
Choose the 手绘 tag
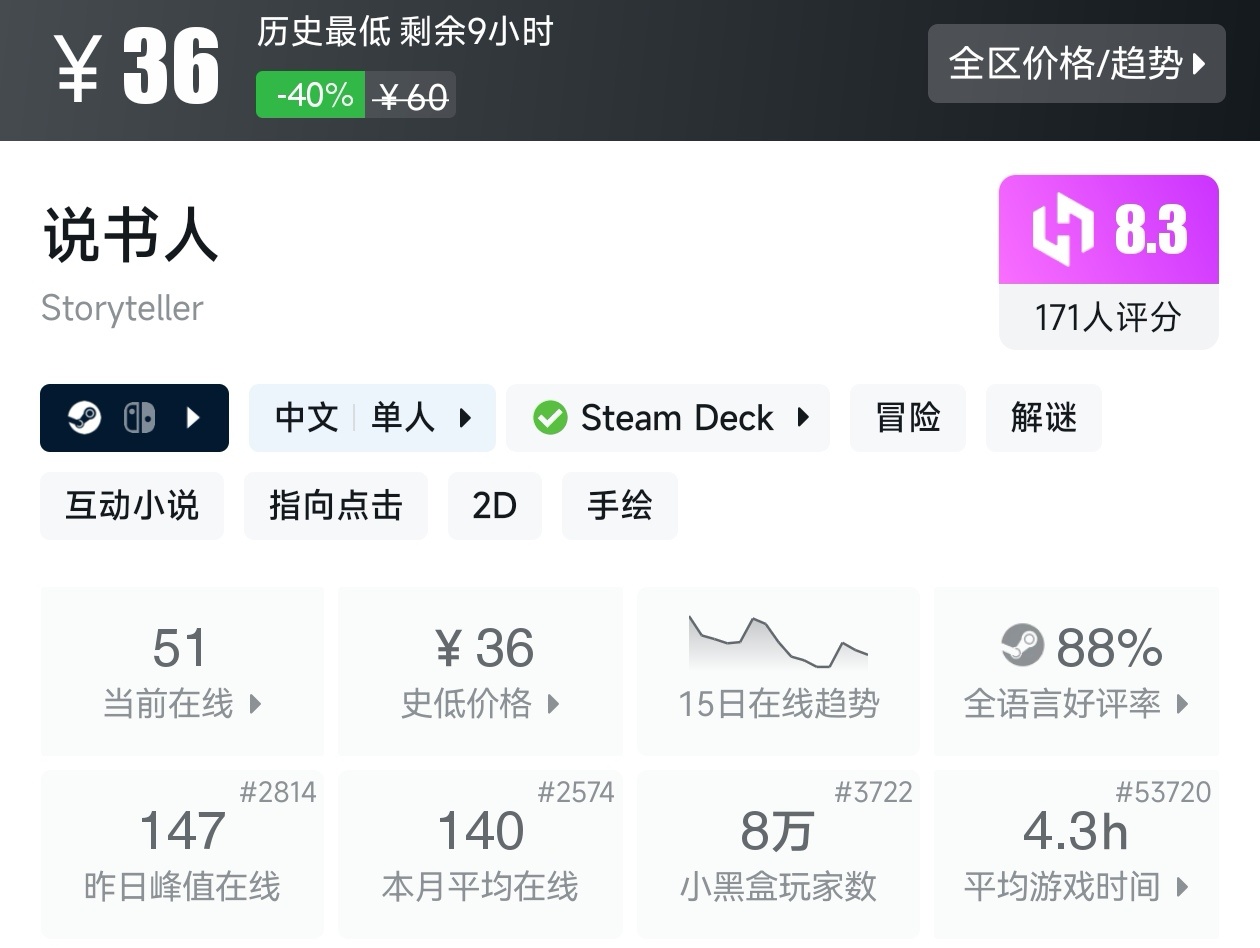pos(620,506)
